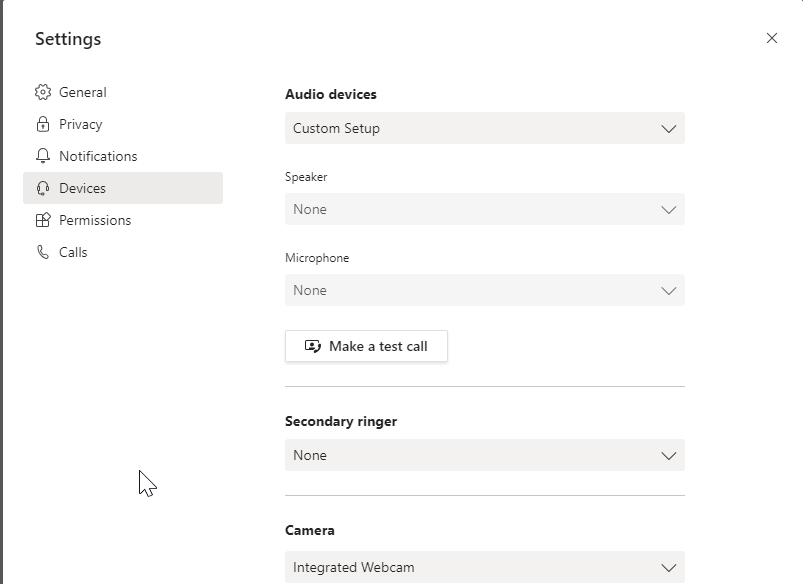The height and width of the screenshot is (584, 803).
Task: Open the Audio devices Custom Setup dropdown
Action: [x=484, y=128]
